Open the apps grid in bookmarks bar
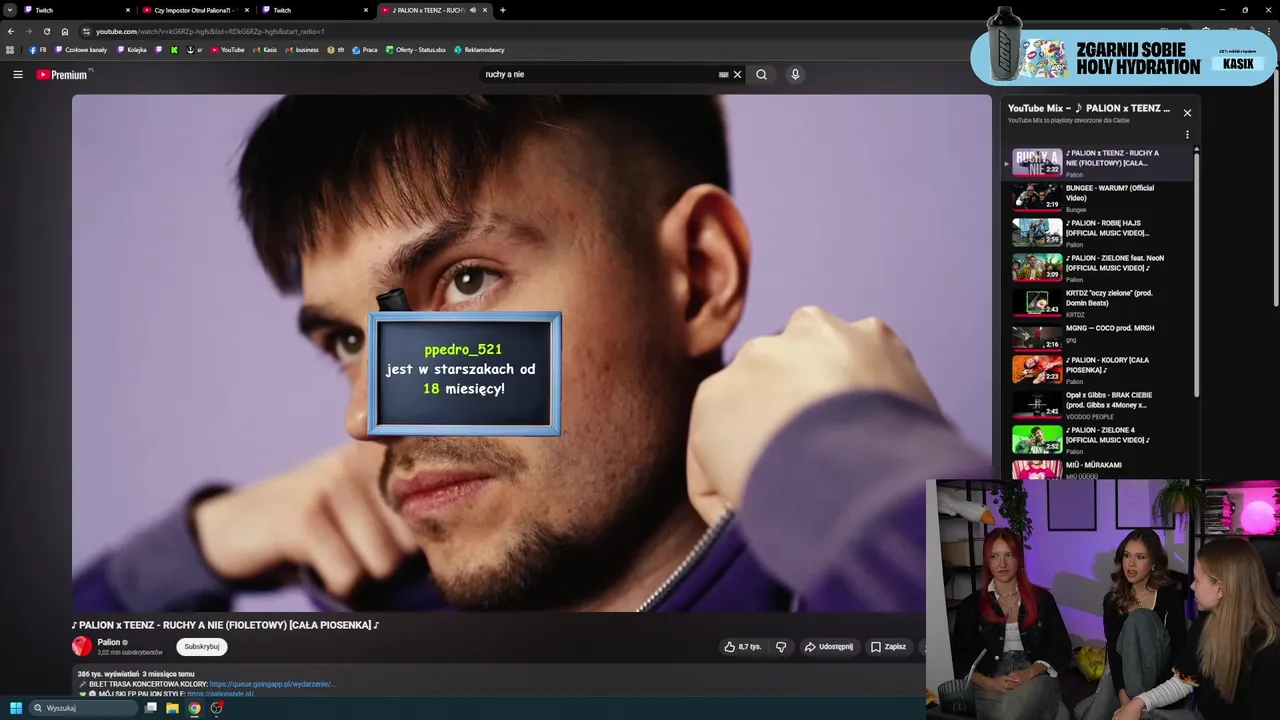This screenshot has height=720, width=1280. [10, 50]
